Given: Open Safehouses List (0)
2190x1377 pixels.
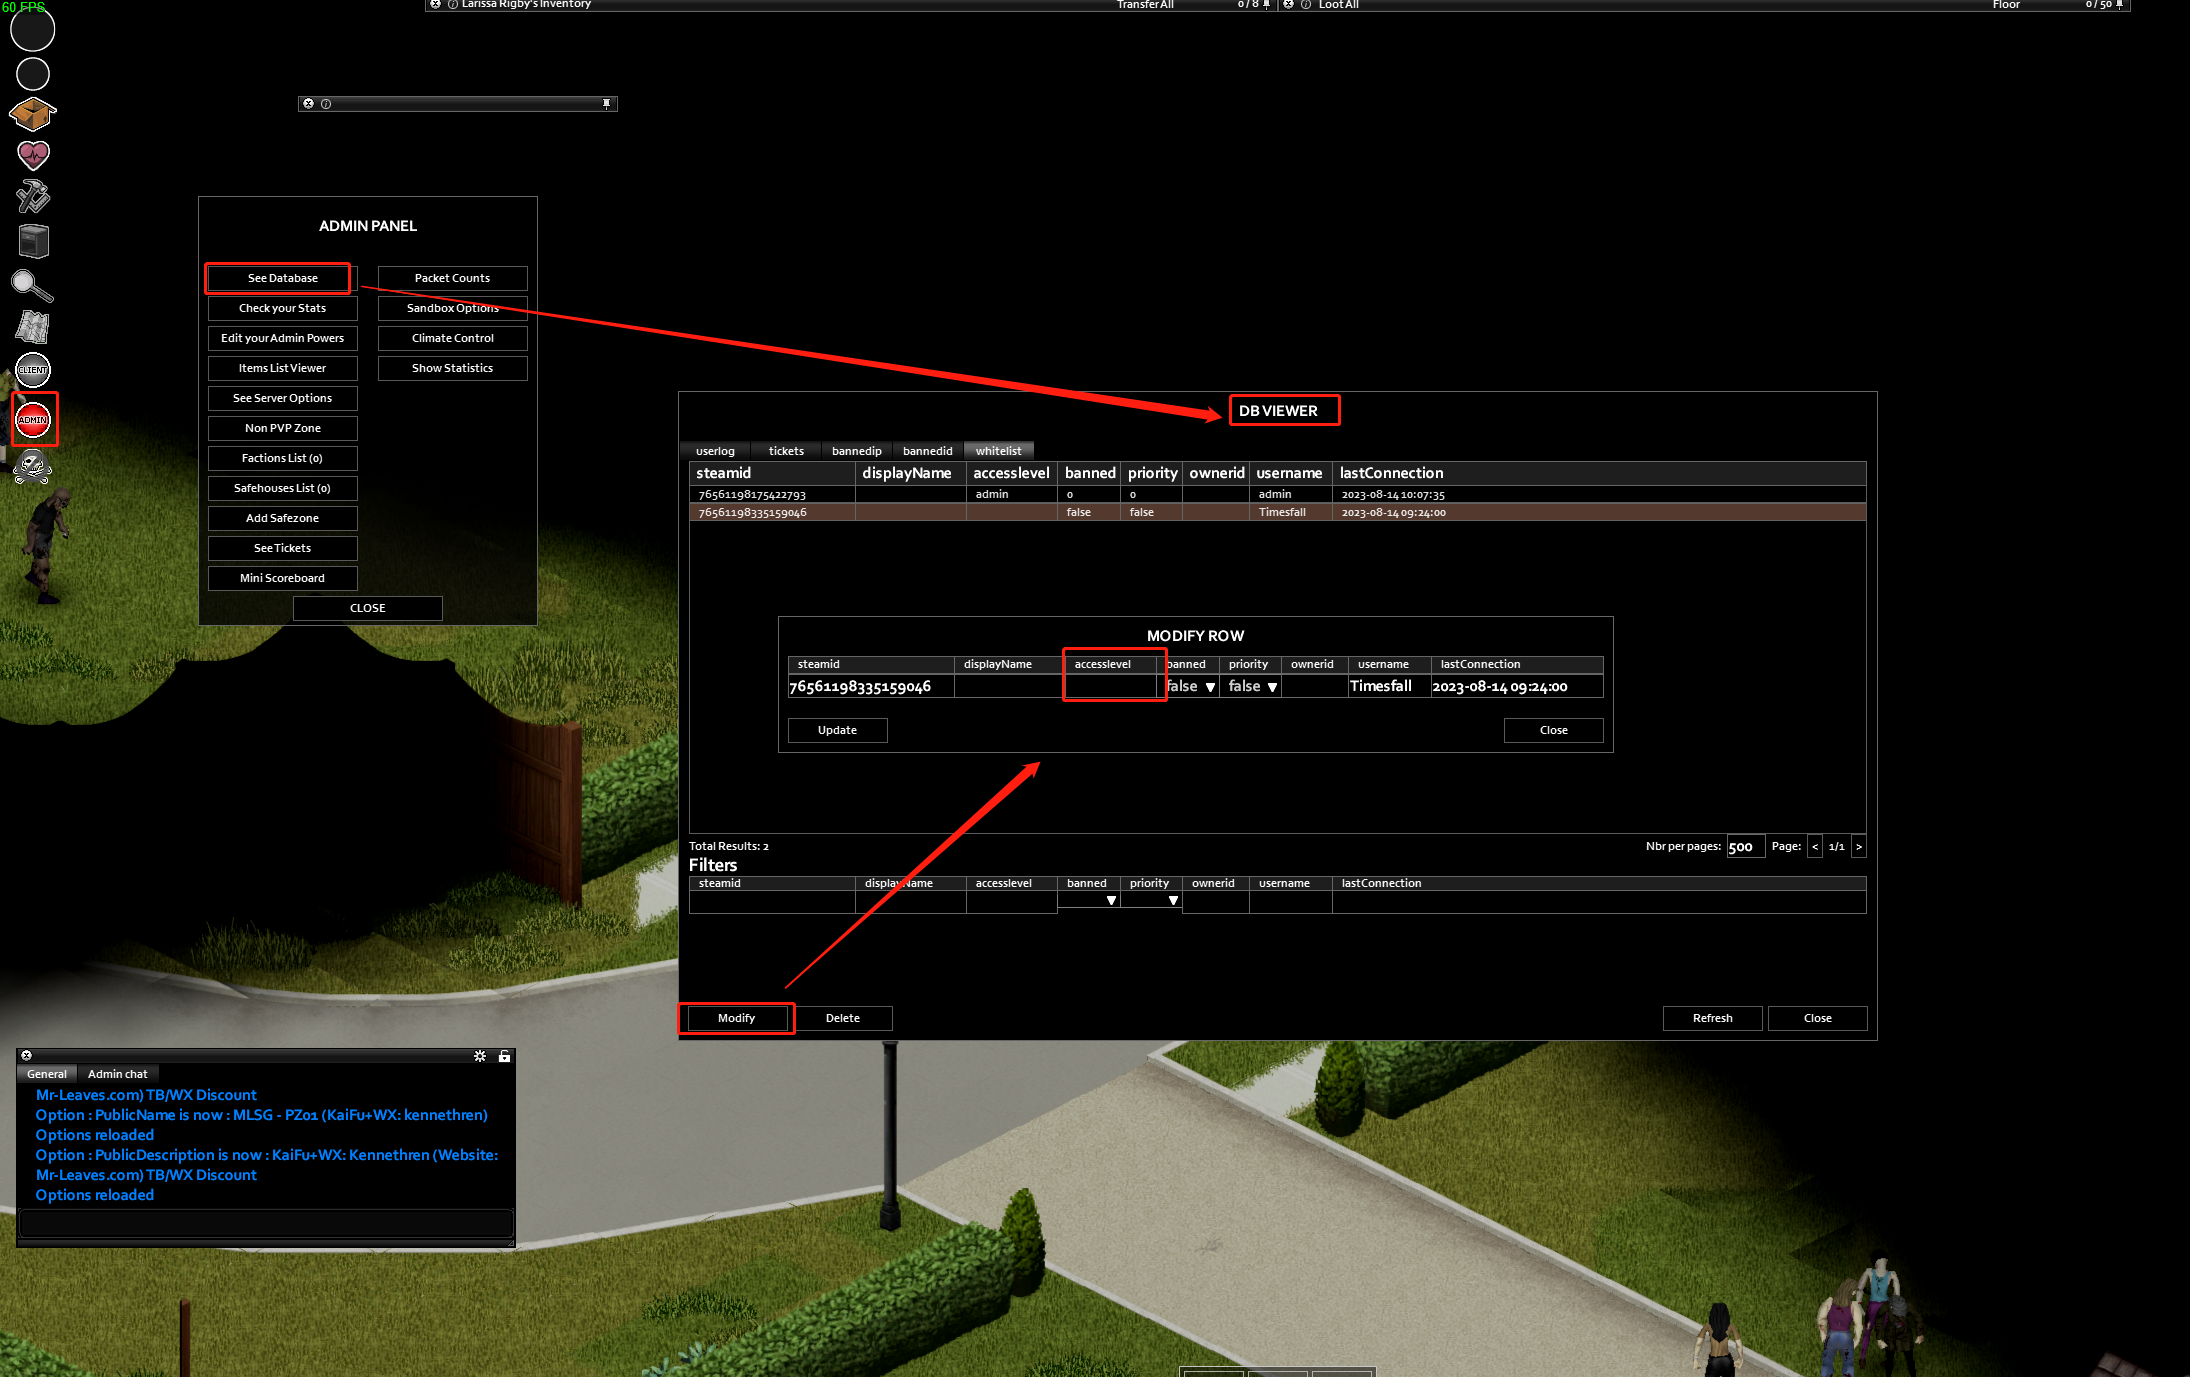Looking at the screenshot, I should pos(283,488).
